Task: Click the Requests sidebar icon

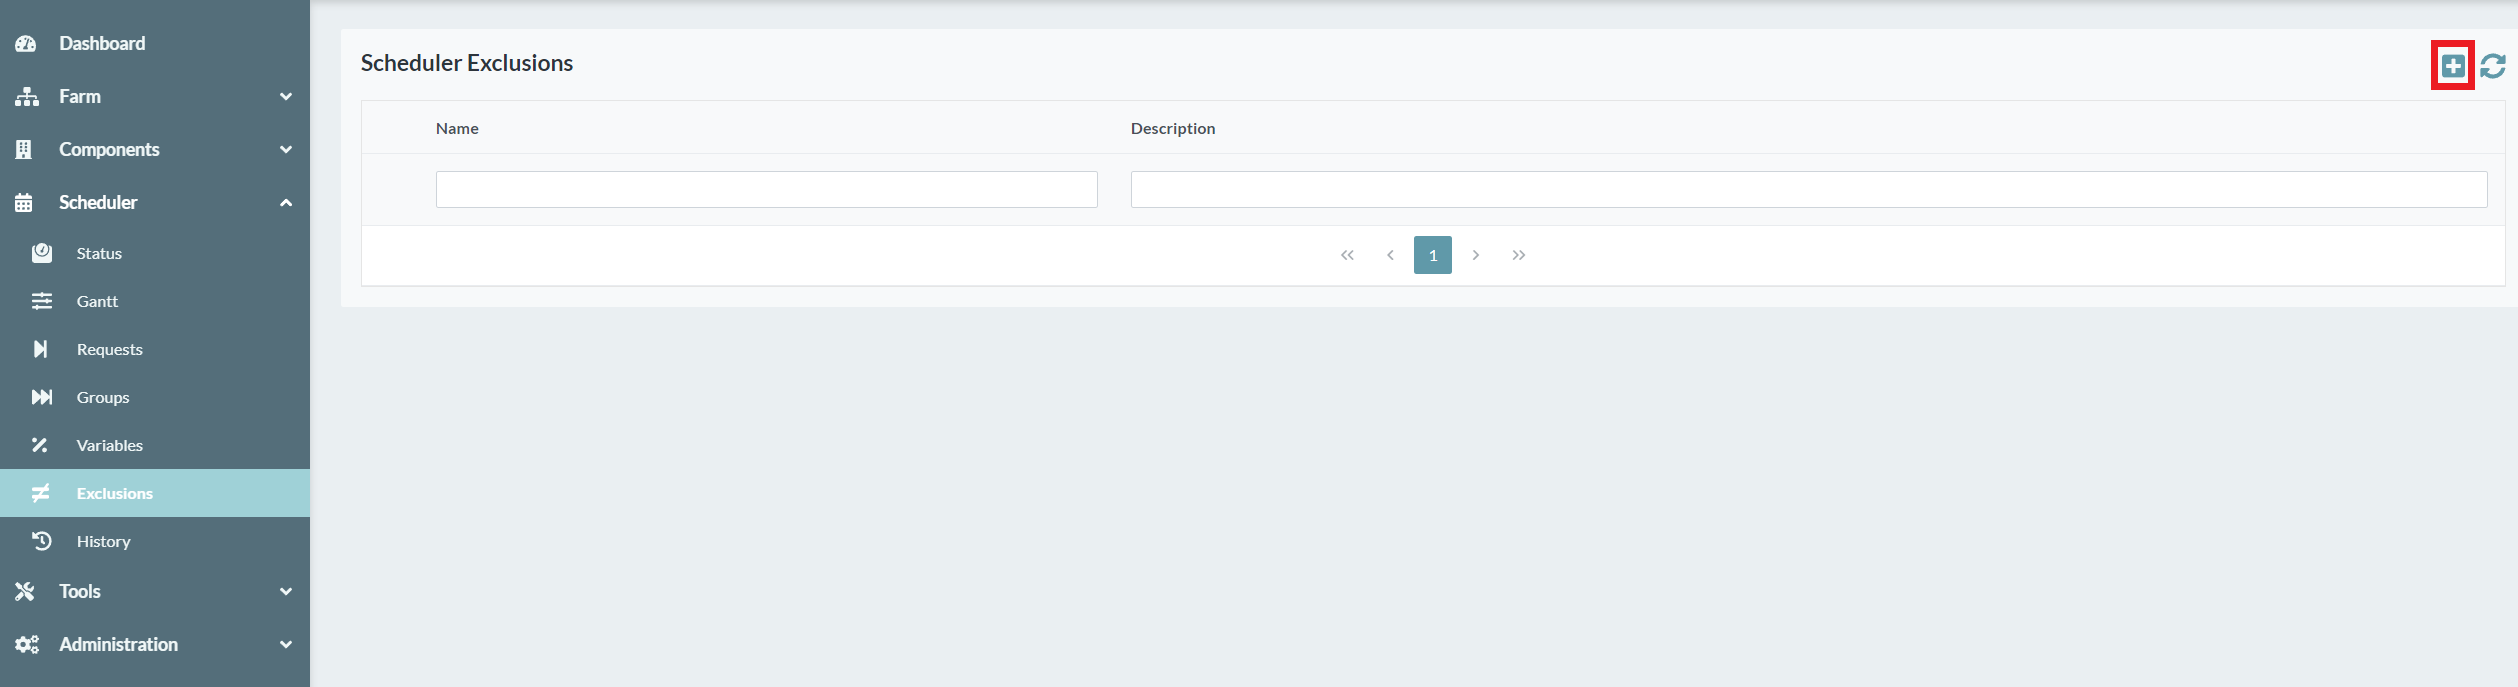Action: pyautogui.click(x=41, y=349)
